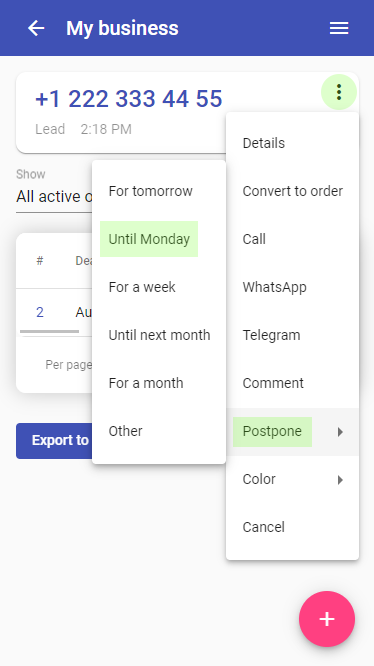The image size is (374, 666).
Task: Click the Export to button
Action: 54,441
